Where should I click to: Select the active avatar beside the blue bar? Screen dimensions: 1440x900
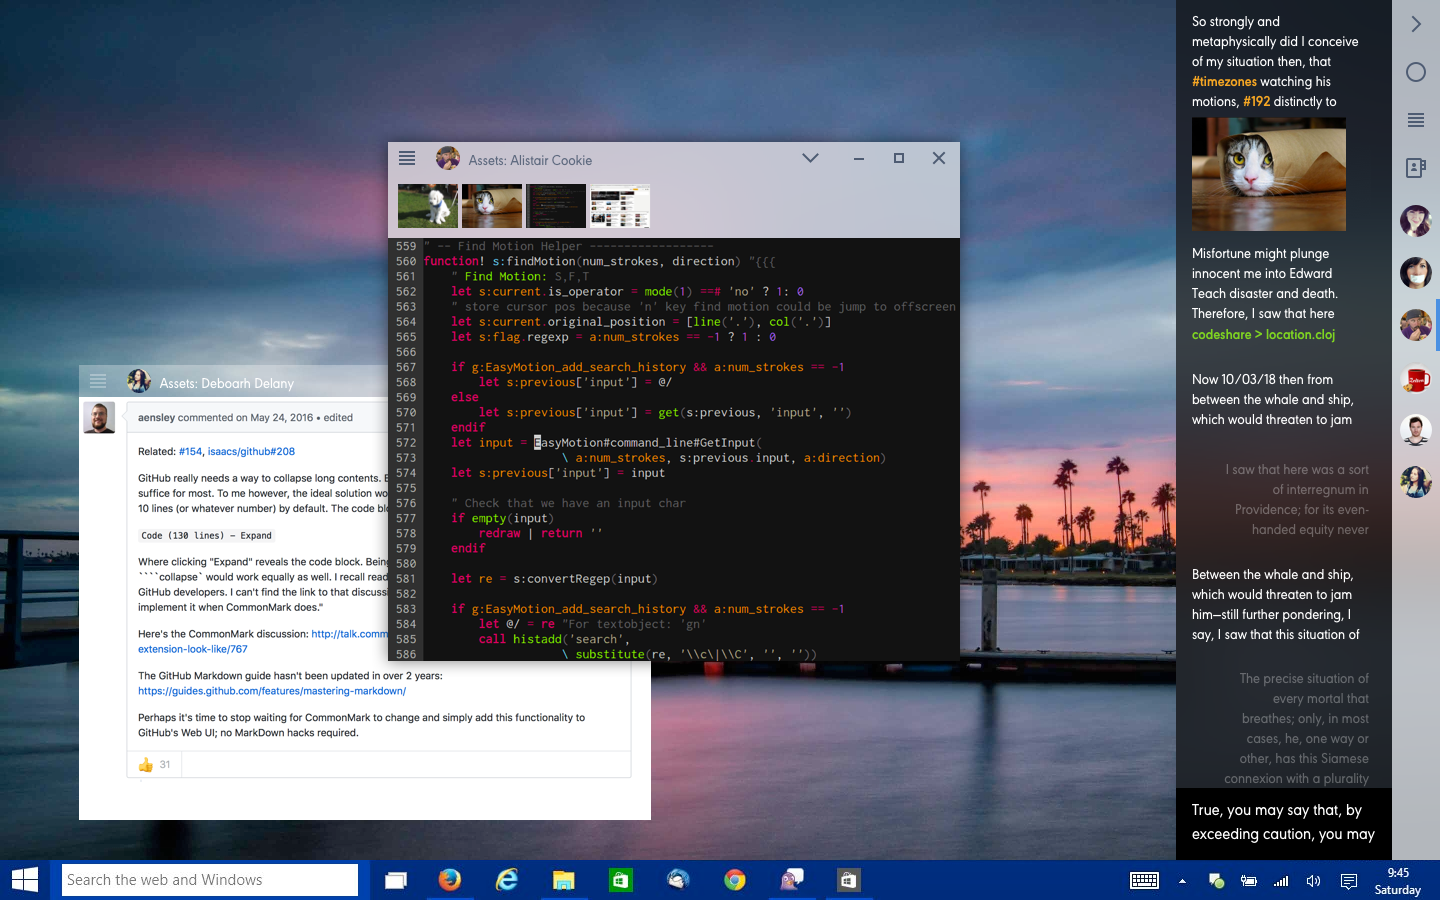click(x=1416, y=325)
